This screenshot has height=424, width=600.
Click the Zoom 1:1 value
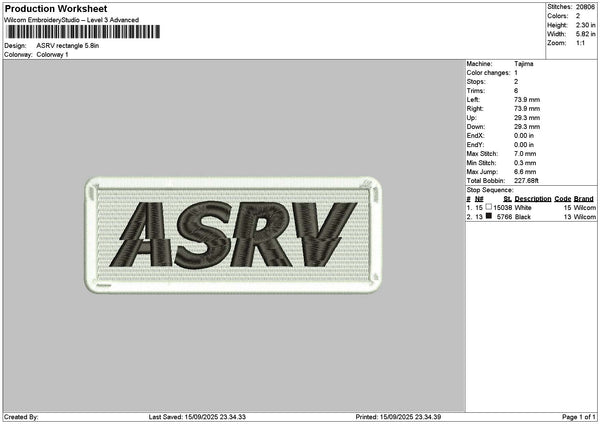click(x=580, y=43)
